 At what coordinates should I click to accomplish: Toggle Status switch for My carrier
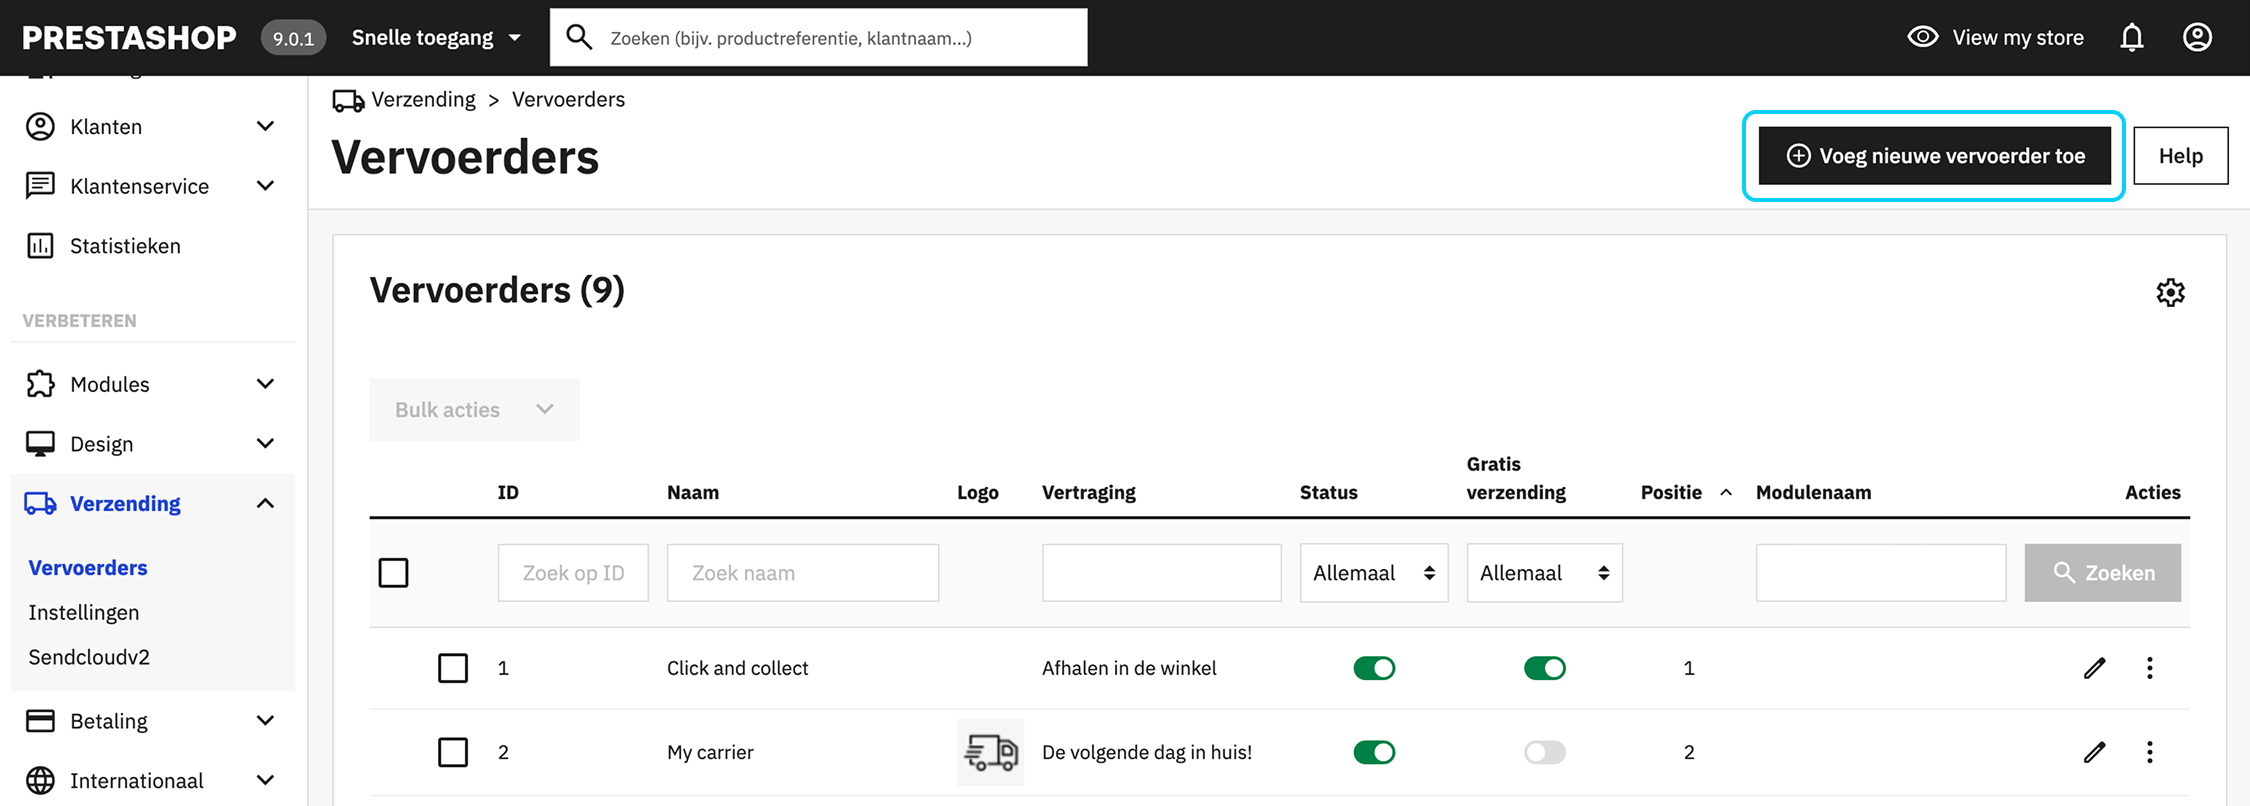pyautogui.click(x=1374, y=752)
